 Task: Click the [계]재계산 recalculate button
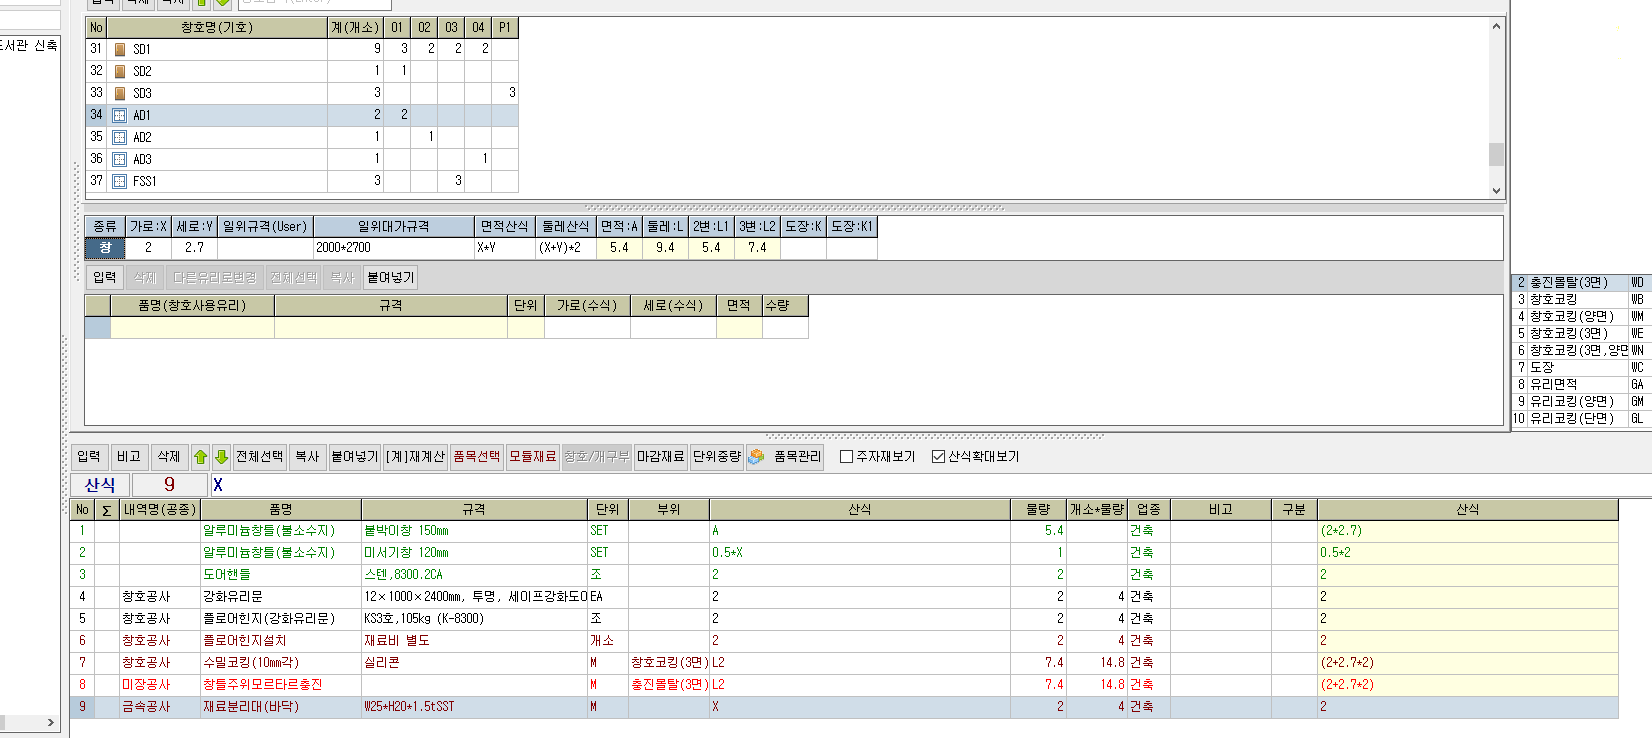[x=415, y=457]
